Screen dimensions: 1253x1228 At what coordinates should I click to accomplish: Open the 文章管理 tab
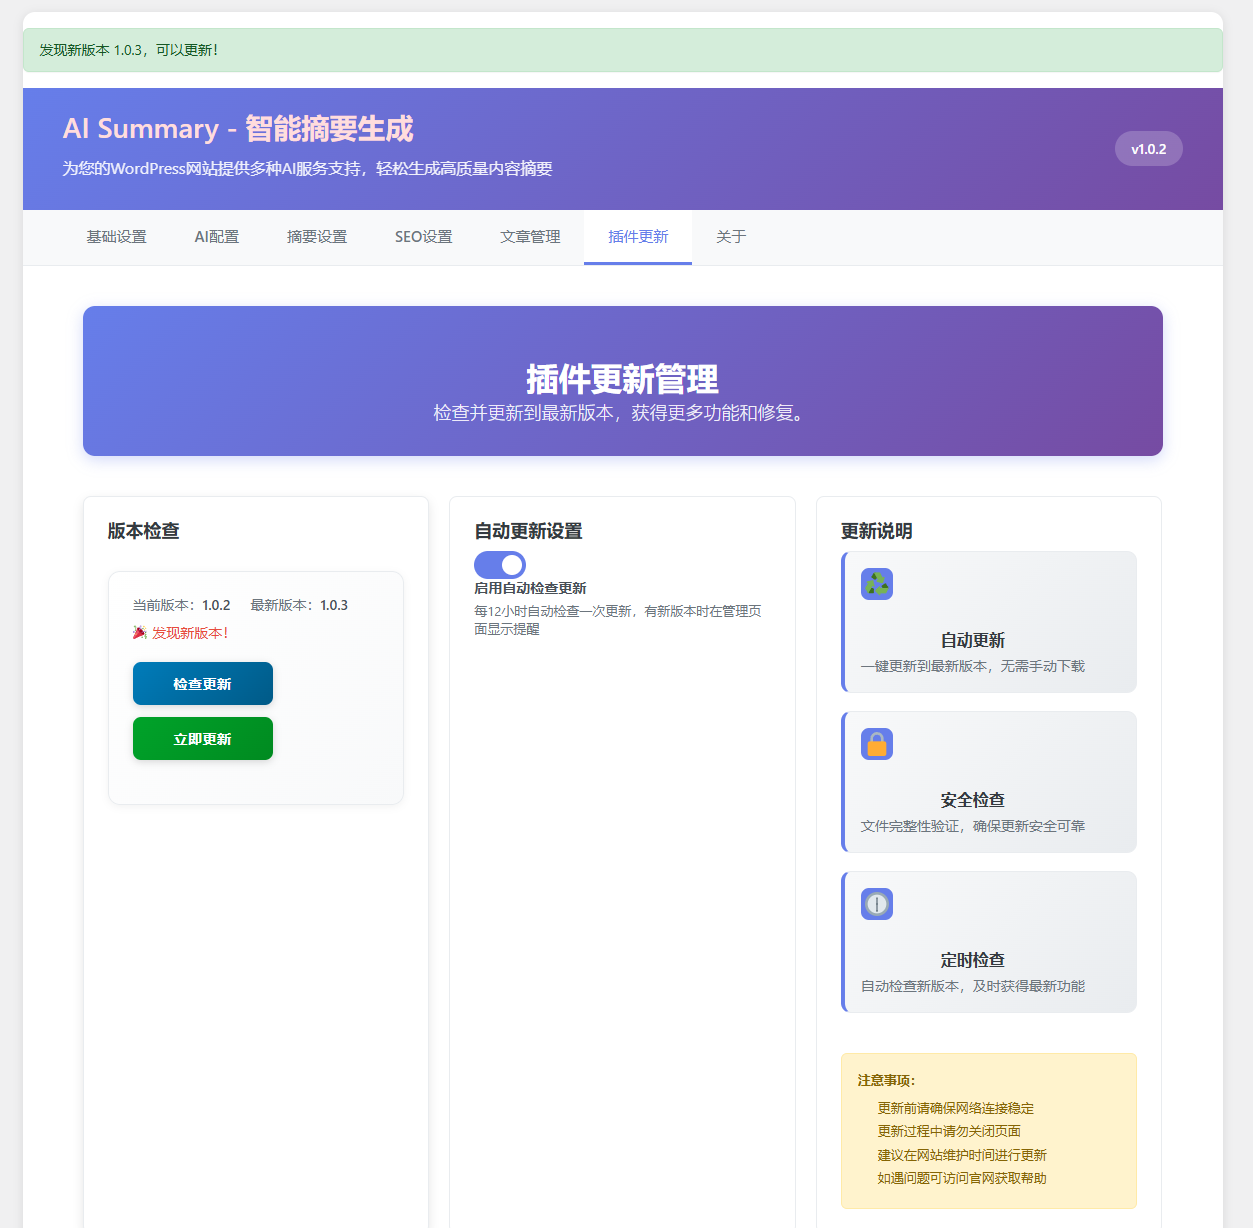click(x=529, y=237)
